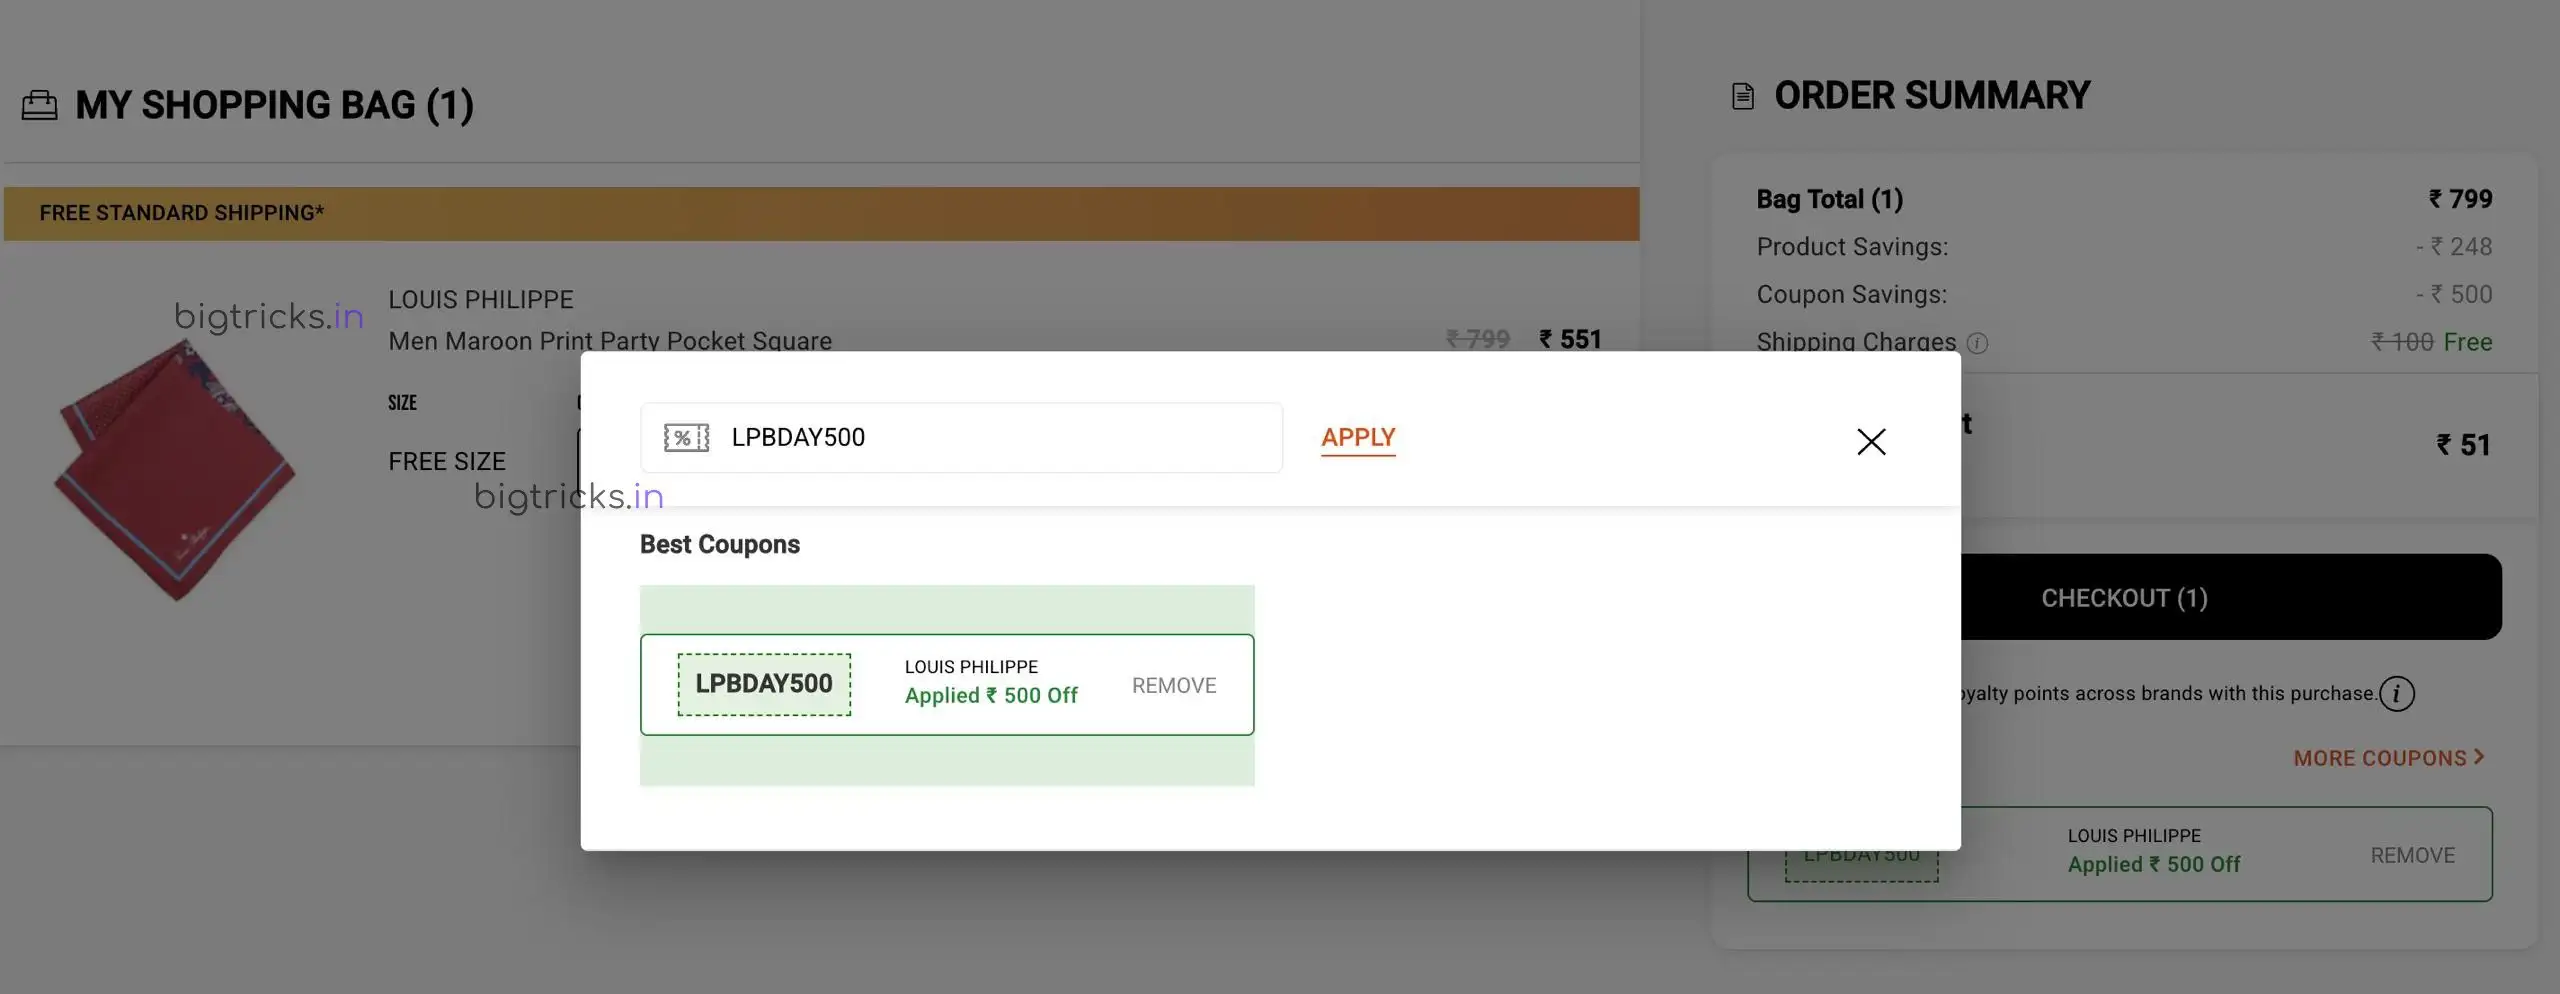
Task: Click the Applied ₹ 500 Off text in popup
Action: click(x=990, y=695)
